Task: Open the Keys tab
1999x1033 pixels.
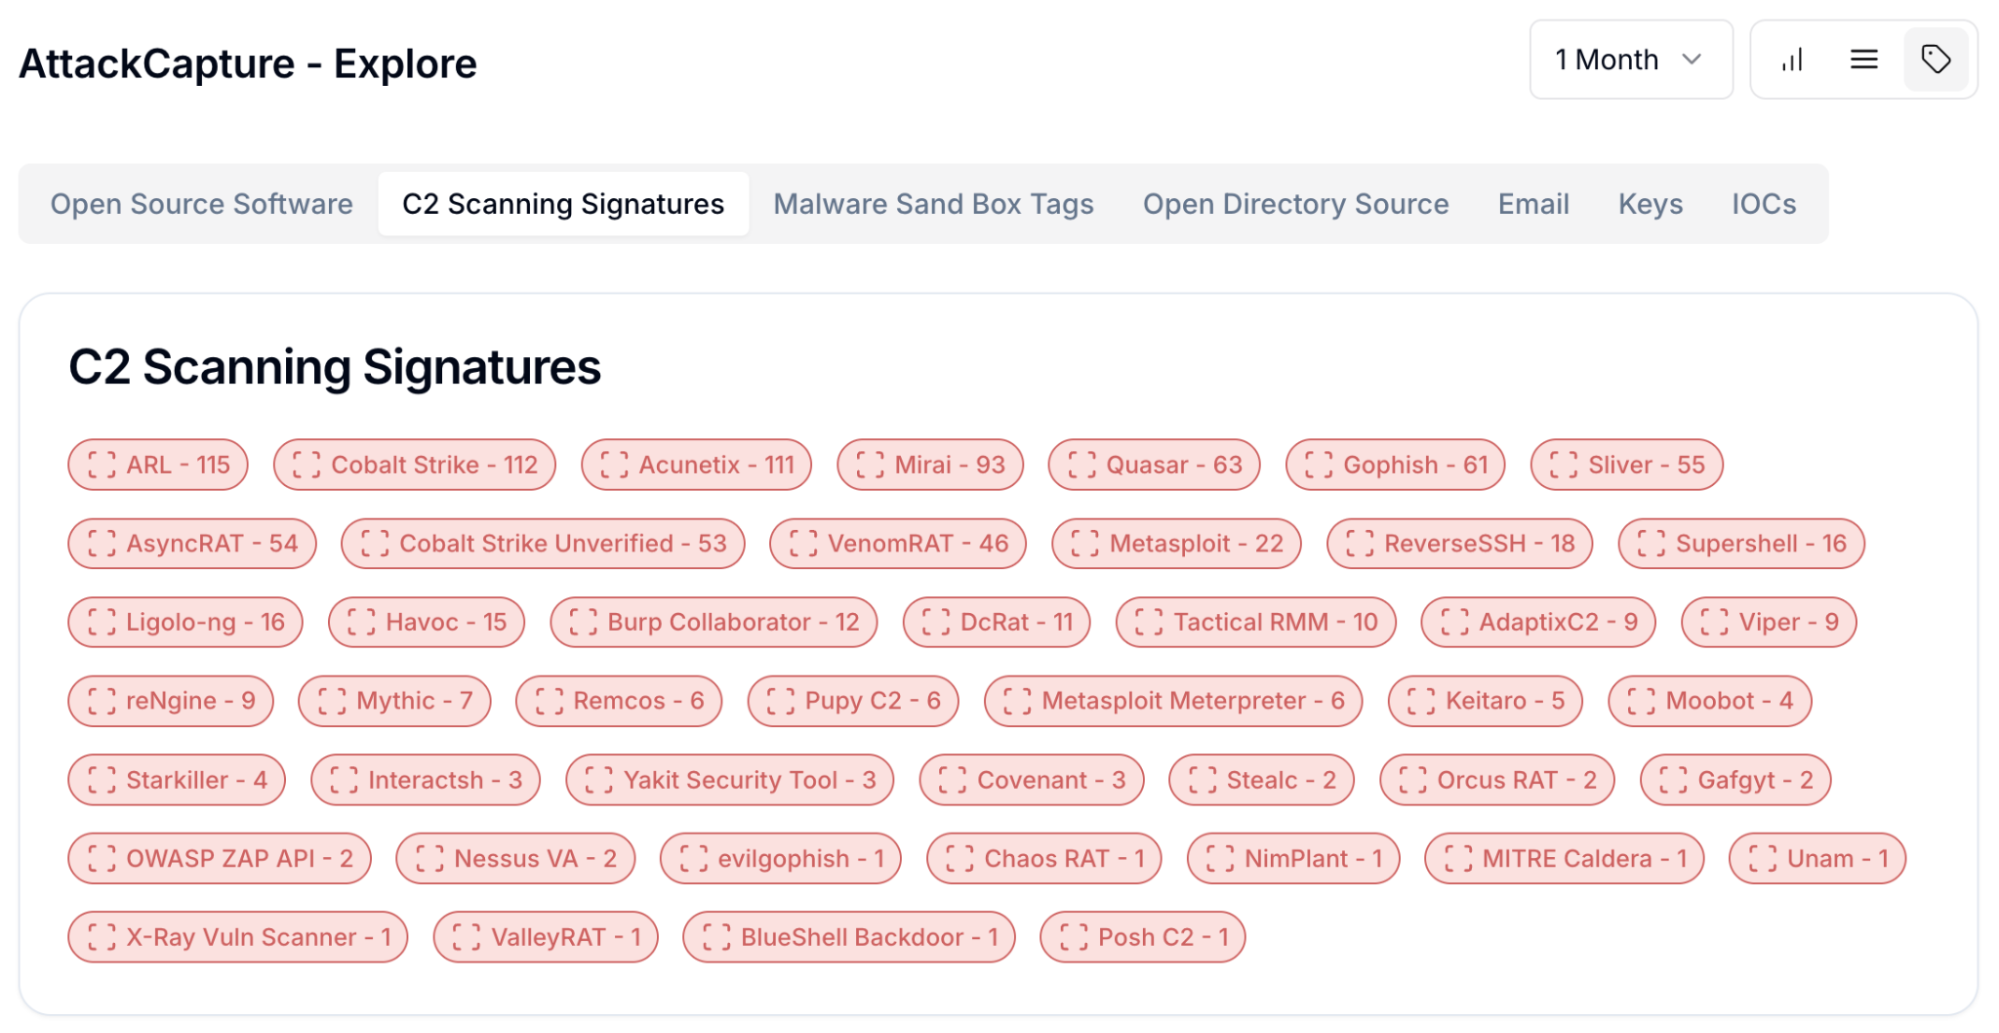Action: point(1650,204)
